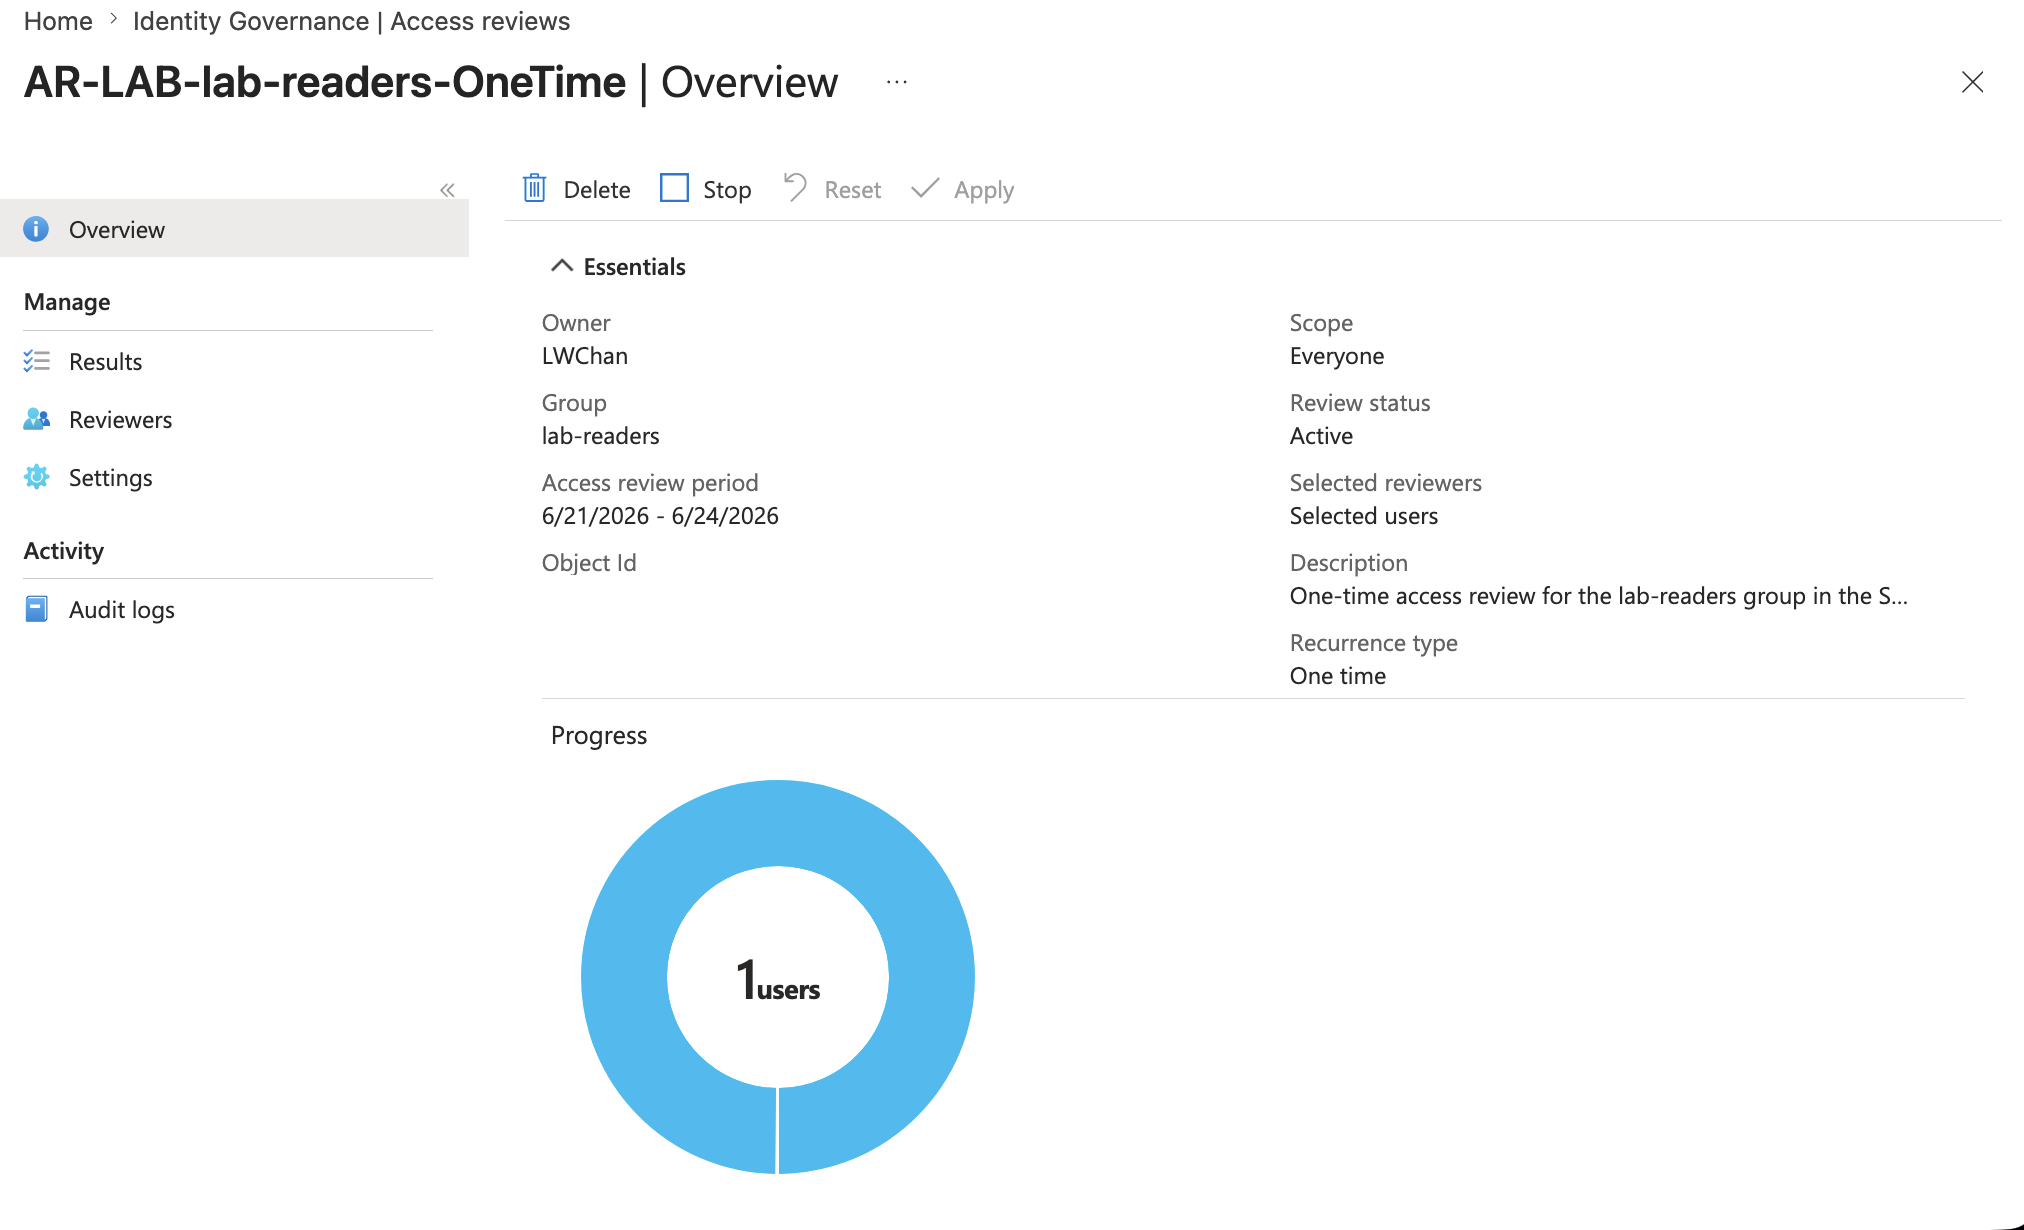2024x1230 pixels.
Task: Go to Home breadcrumb
Action: point(58,21)
